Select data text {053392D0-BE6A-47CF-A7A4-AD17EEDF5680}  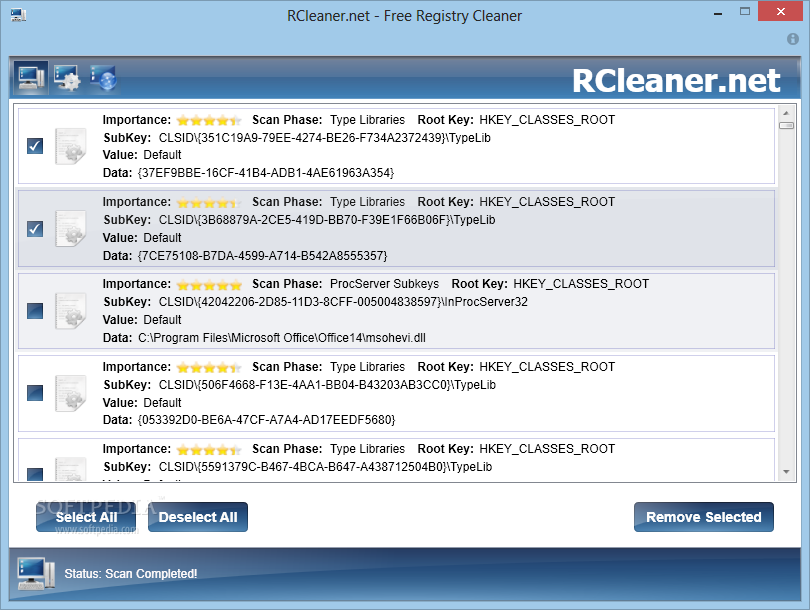[x=267, y=420]
